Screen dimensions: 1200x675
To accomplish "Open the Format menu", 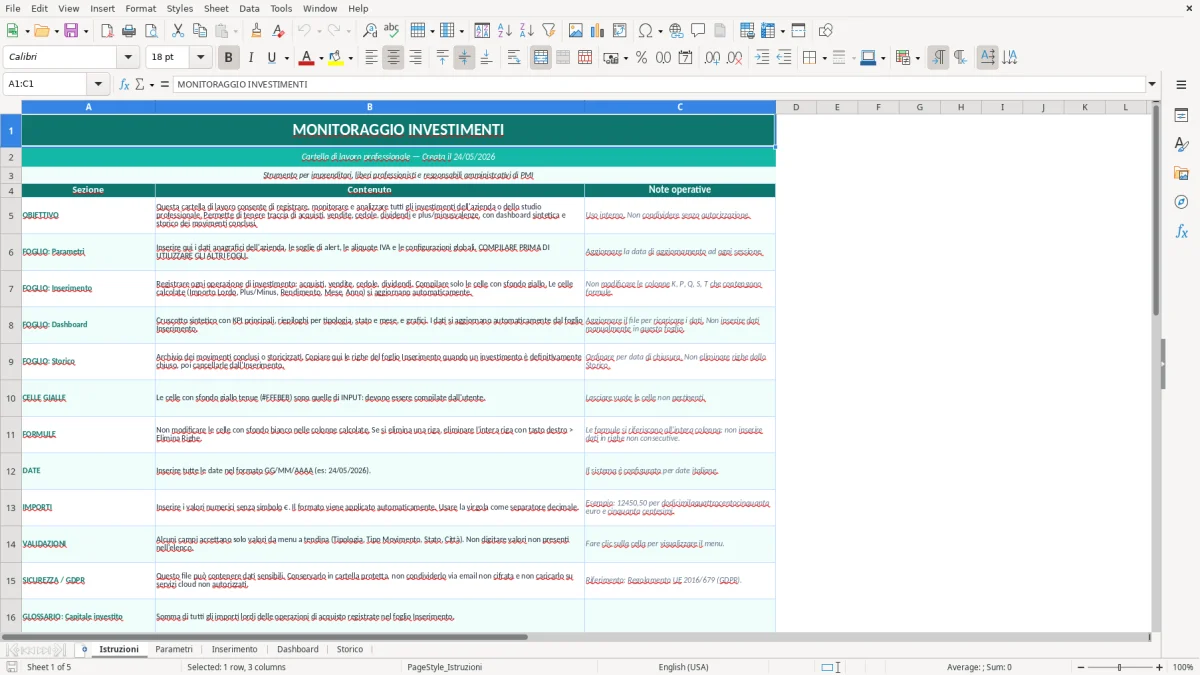I will point(140,8).
